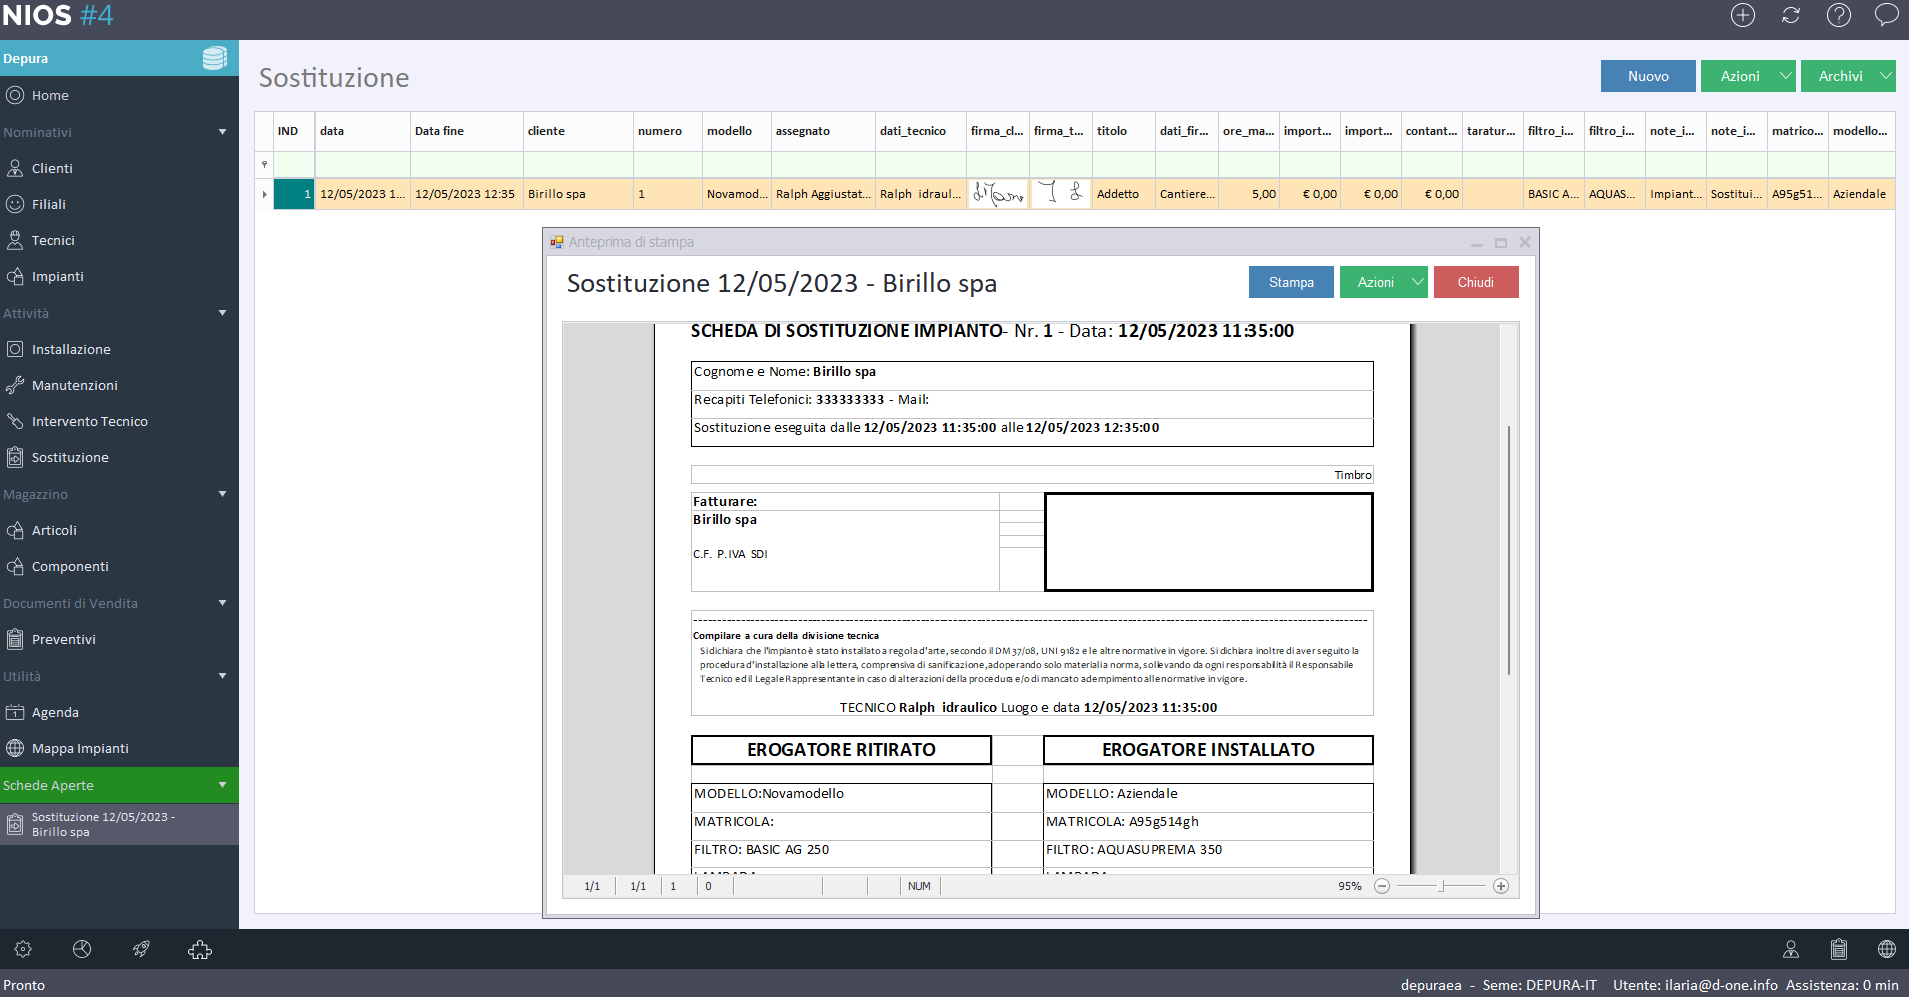Collapse the Nominativi sidebar section

[x=222, y=132]
